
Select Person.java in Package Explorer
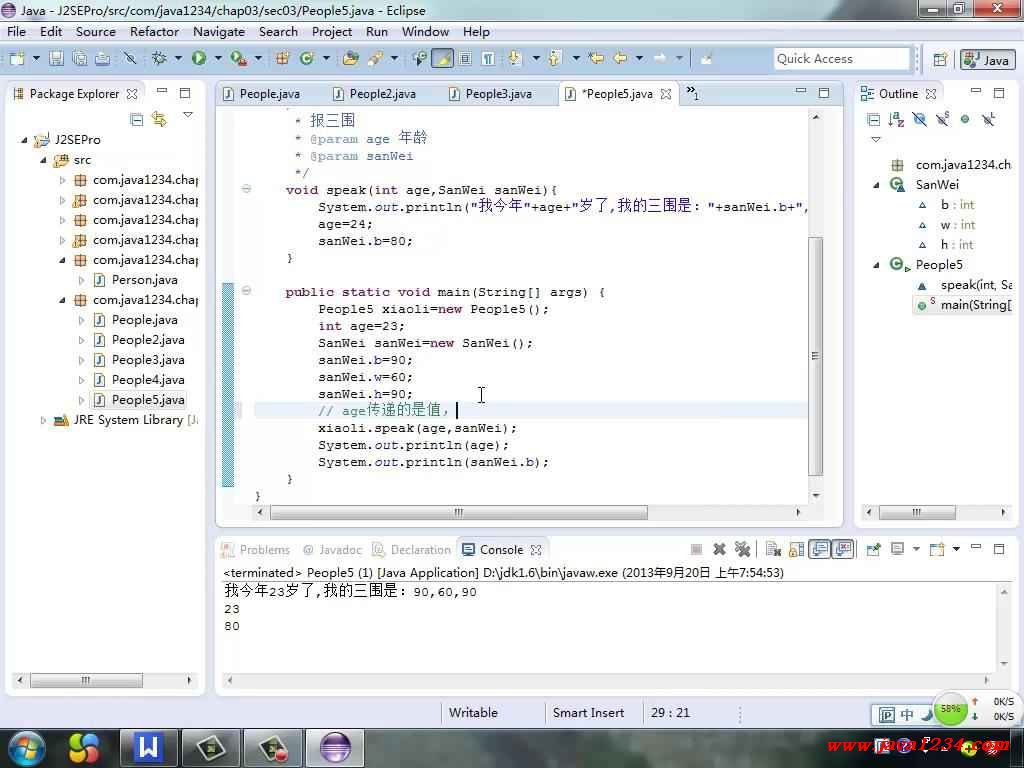(144, 280)
